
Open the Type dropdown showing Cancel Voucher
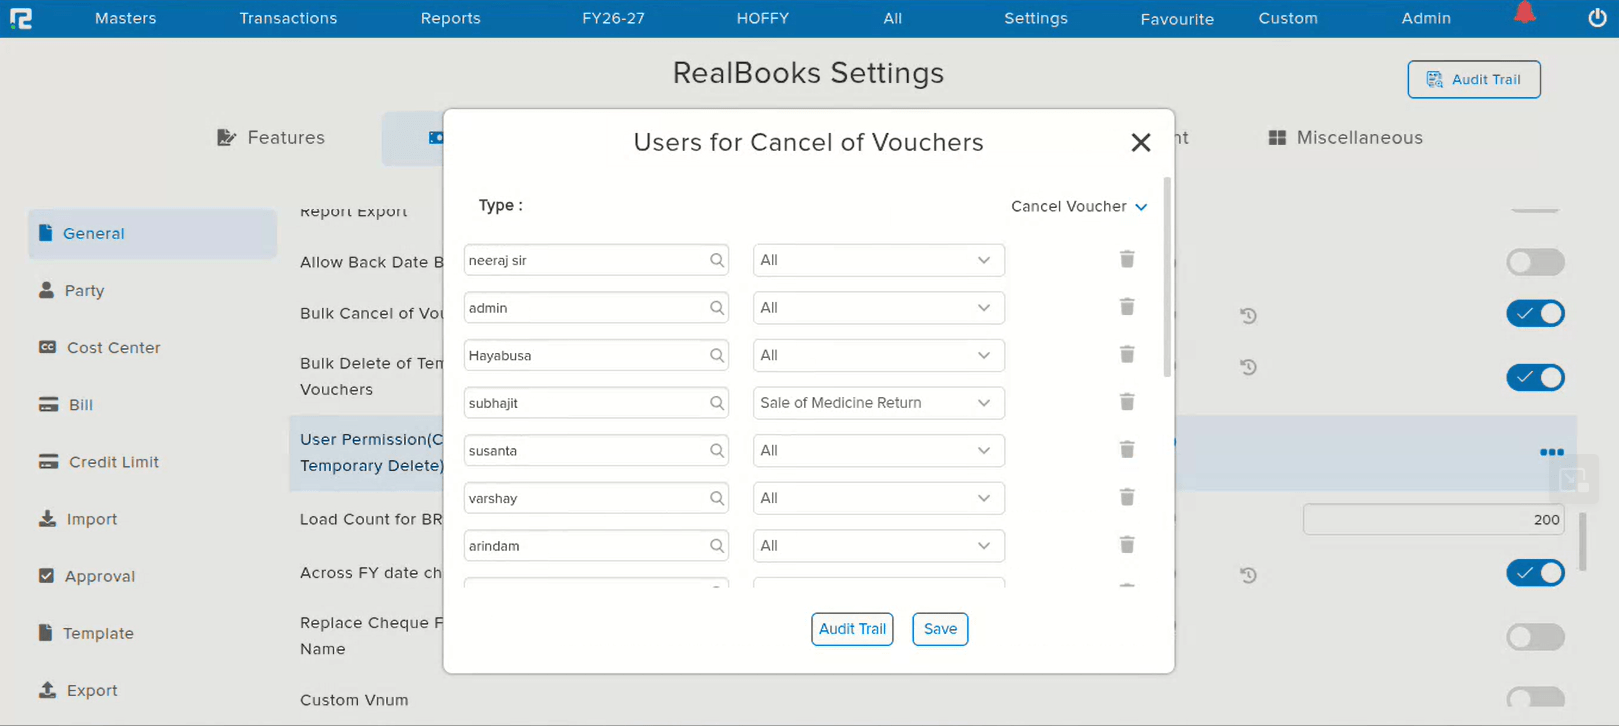[x=1079, y=206]
